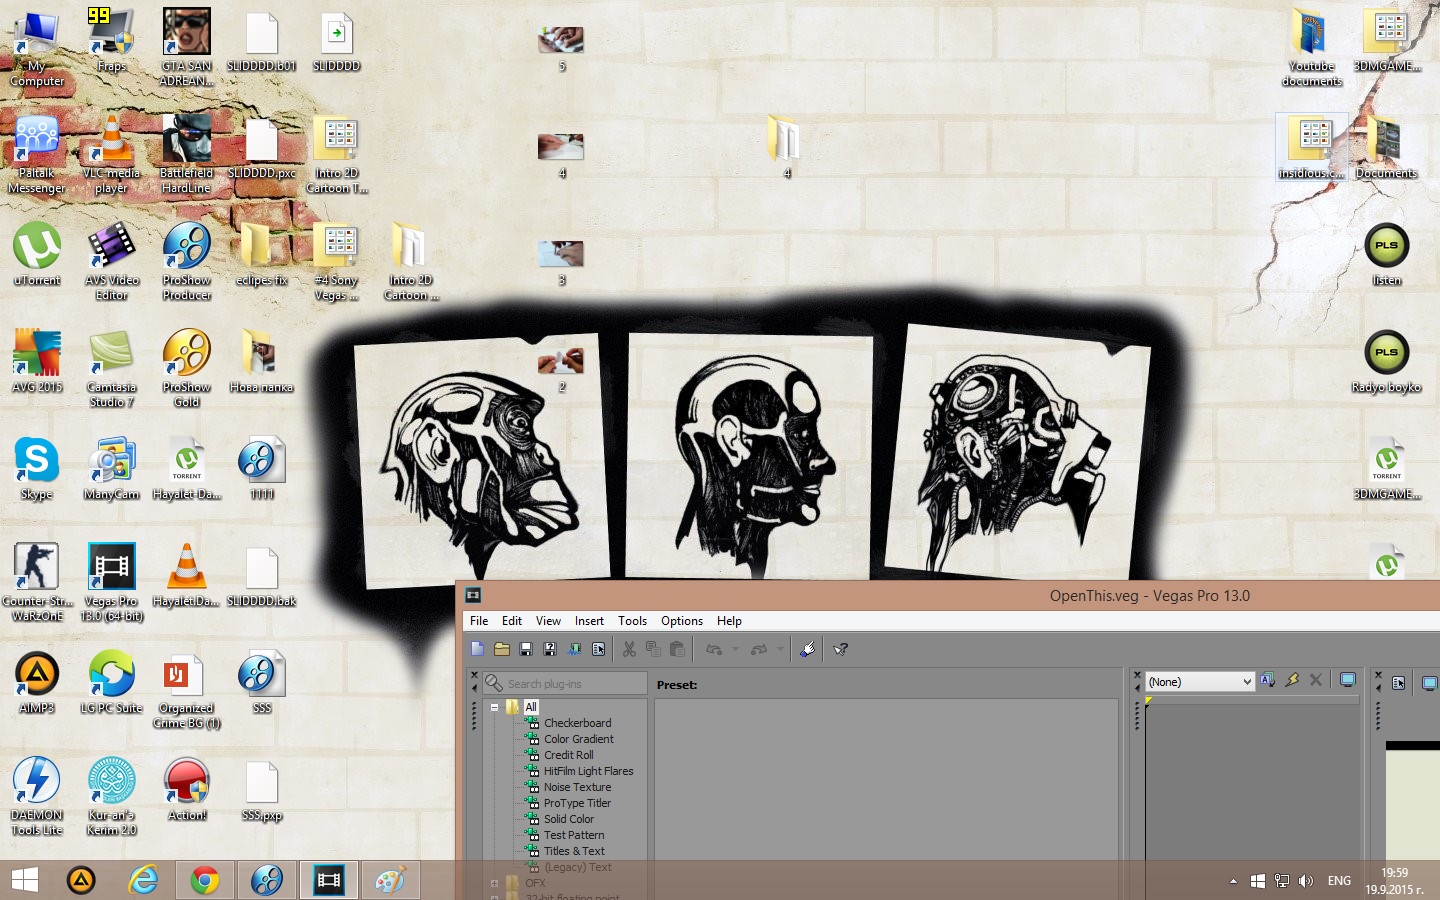1440x900 pixels.
Task: Open the Action! desktop shortcut
Action: pyautogui.click(x=187, y=790)
